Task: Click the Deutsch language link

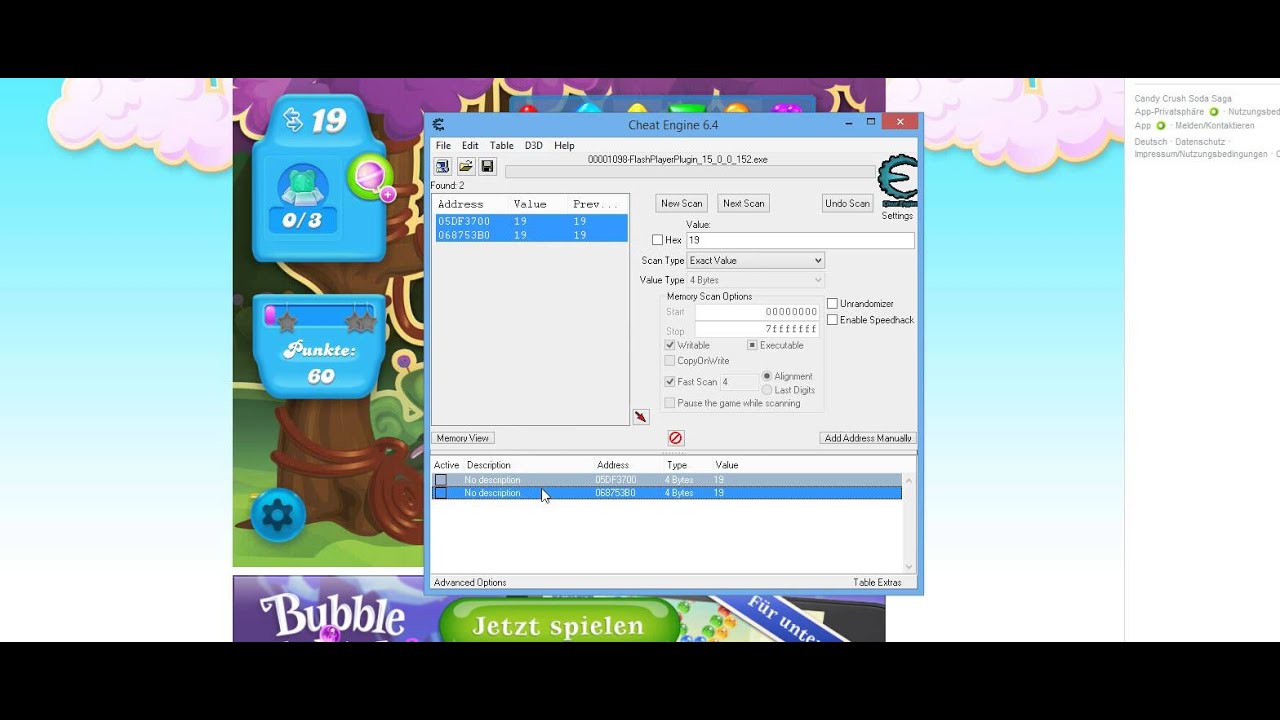Action: point(1150,142)
